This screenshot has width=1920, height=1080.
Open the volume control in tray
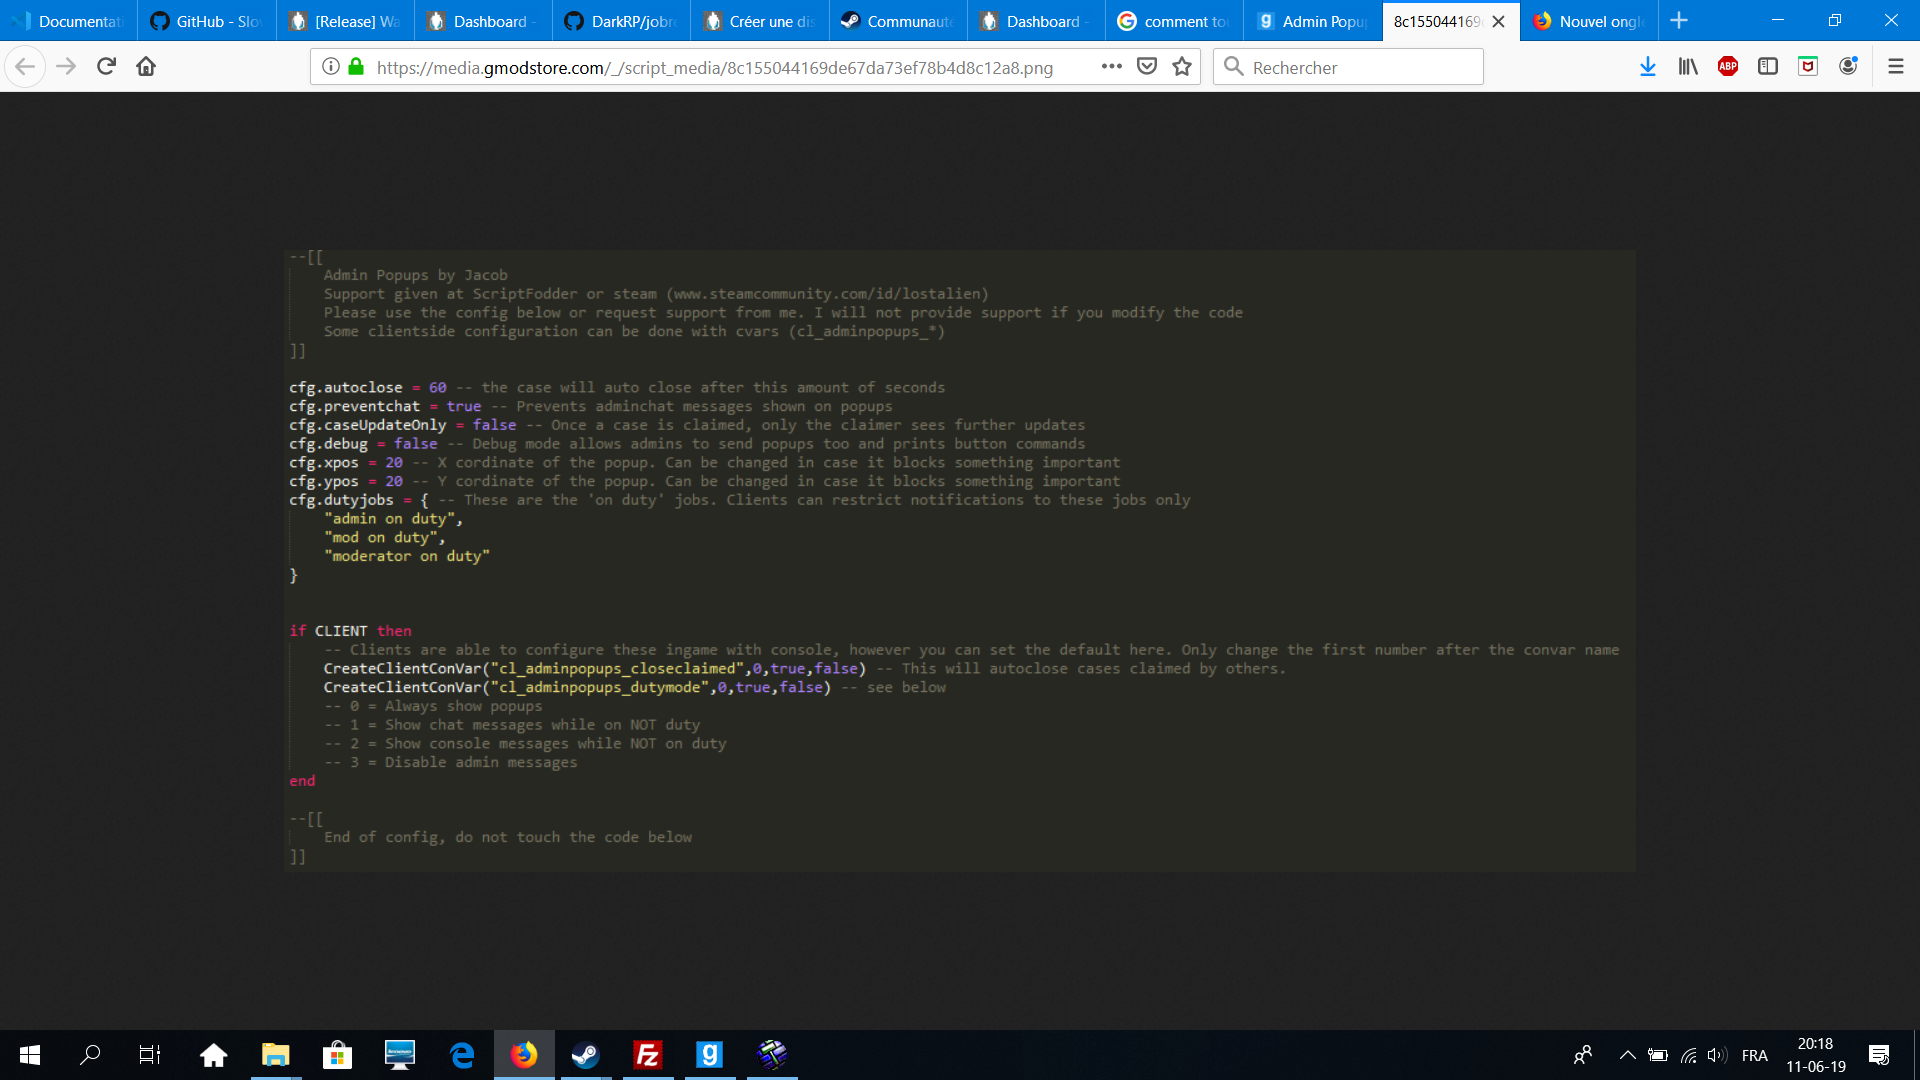[1717, 1055]
